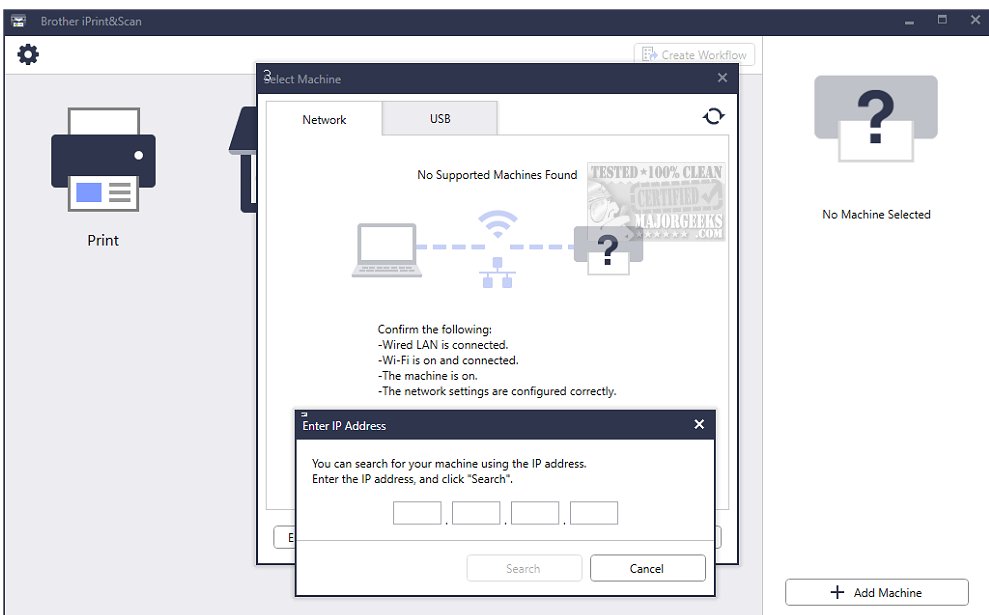Close the Select Machine dialog
This screenshot has width=989, height=615.
click(722, 78)
